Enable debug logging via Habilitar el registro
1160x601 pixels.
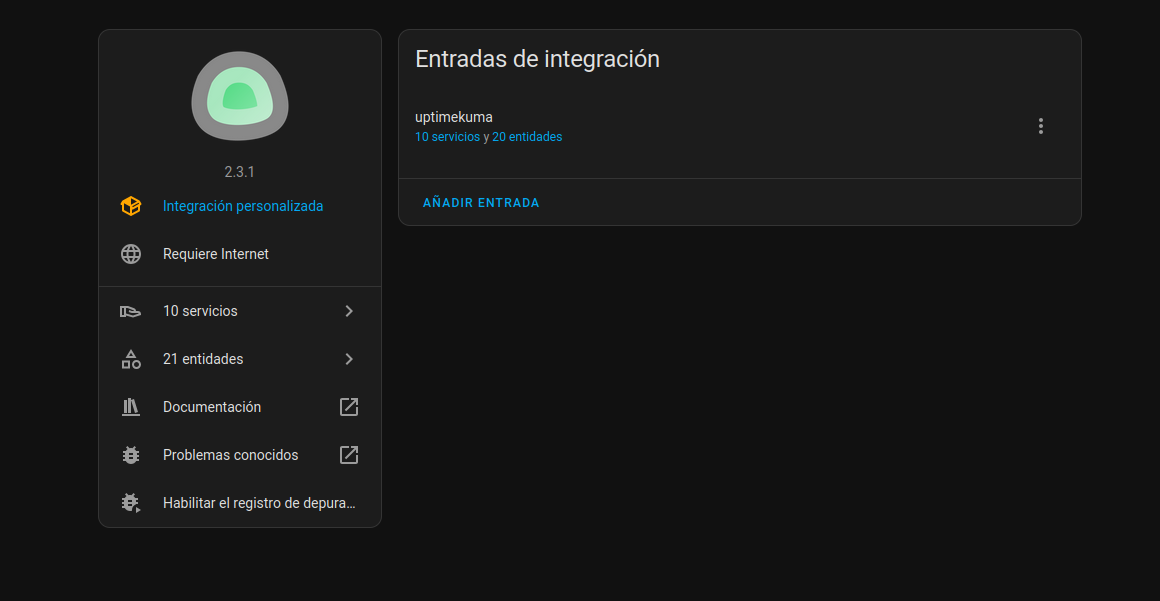259,503
